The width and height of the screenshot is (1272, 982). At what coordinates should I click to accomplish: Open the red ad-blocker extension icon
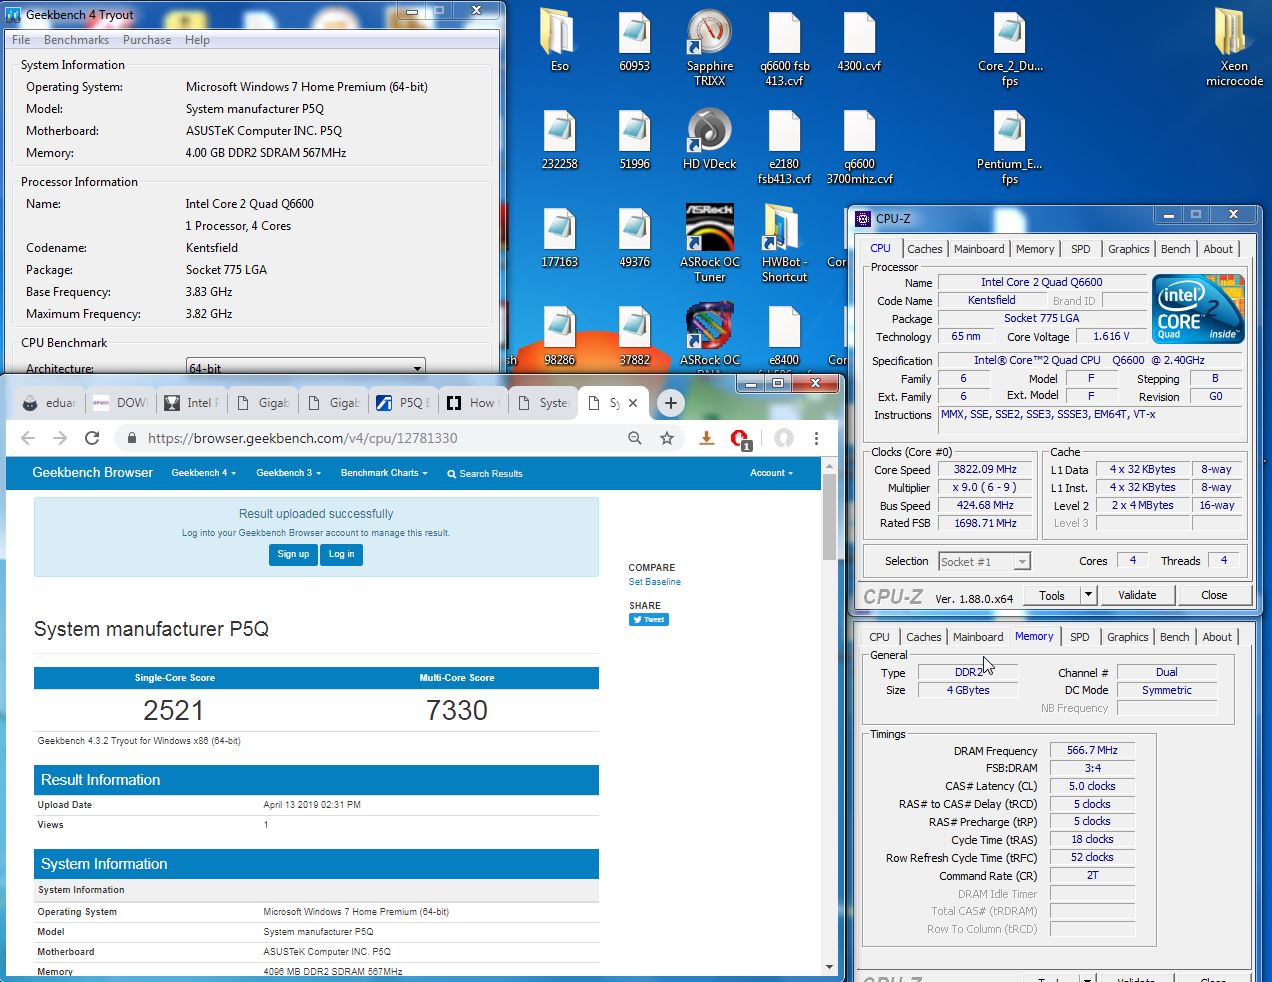(x=740, y=439)
